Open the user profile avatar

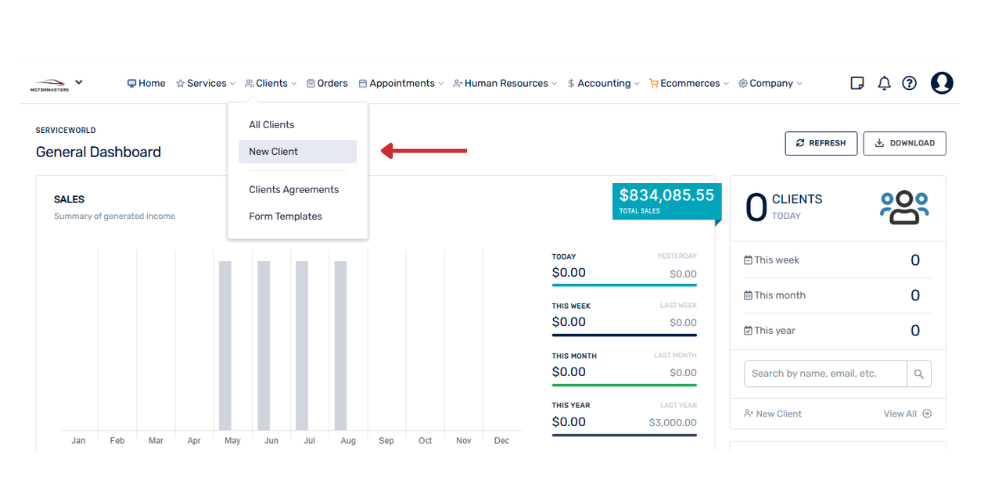(942, 83)
